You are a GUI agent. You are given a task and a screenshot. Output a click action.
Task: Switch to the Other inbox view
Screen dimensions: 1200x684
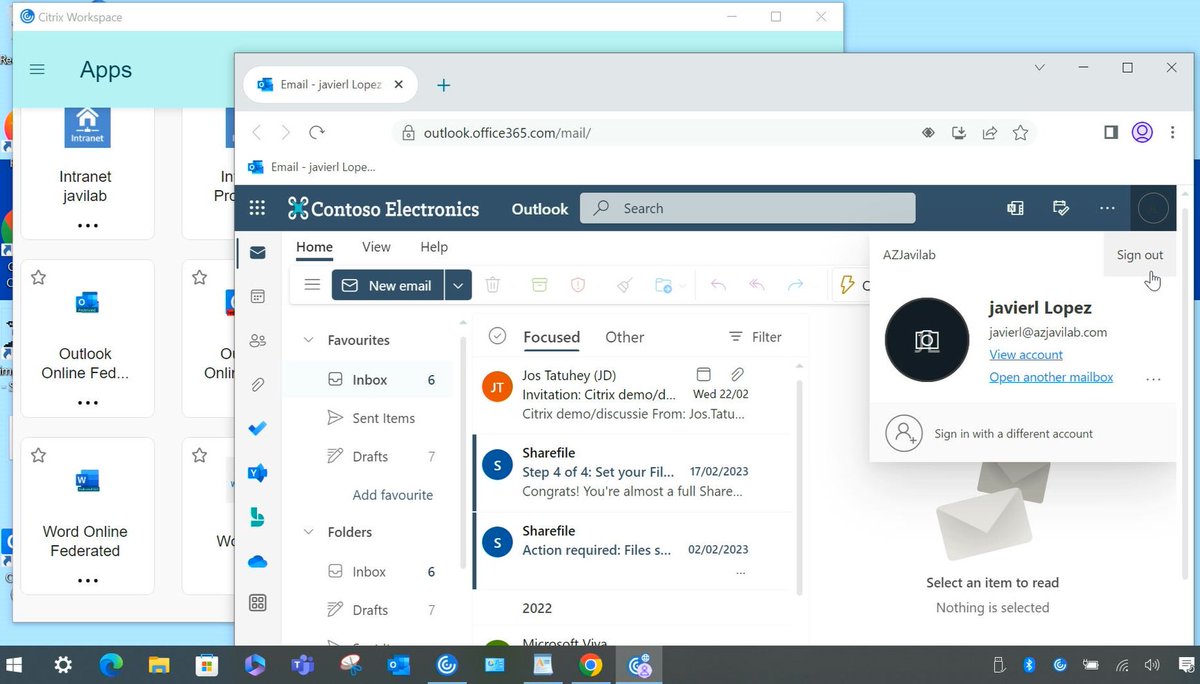click(x=624, y=337)
